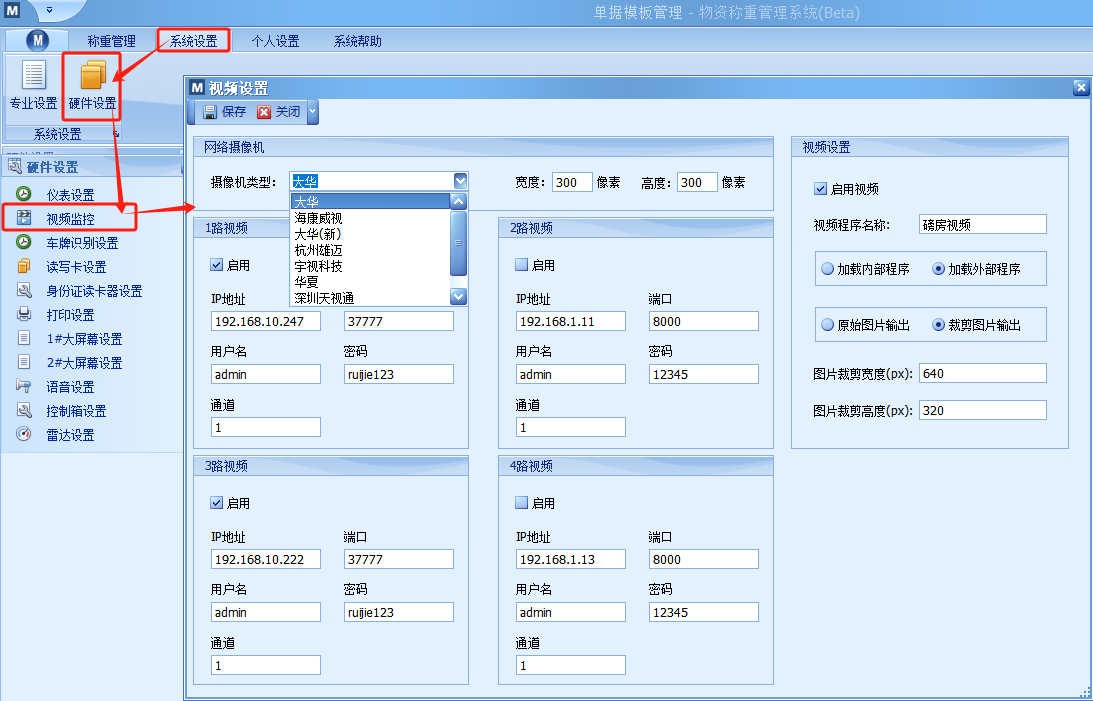
Task: Click the 读写卡设置 sidebar icon
Action: [x=24, y=266]
